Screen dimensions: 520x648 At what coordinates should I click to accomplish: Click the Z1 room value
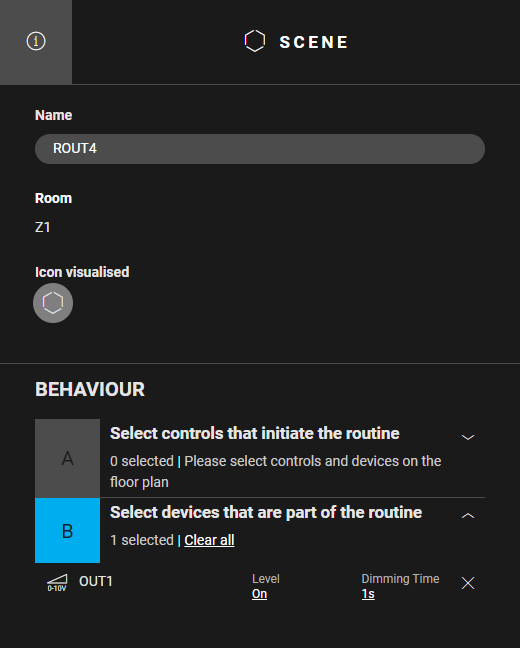click(x=43, y=227)
